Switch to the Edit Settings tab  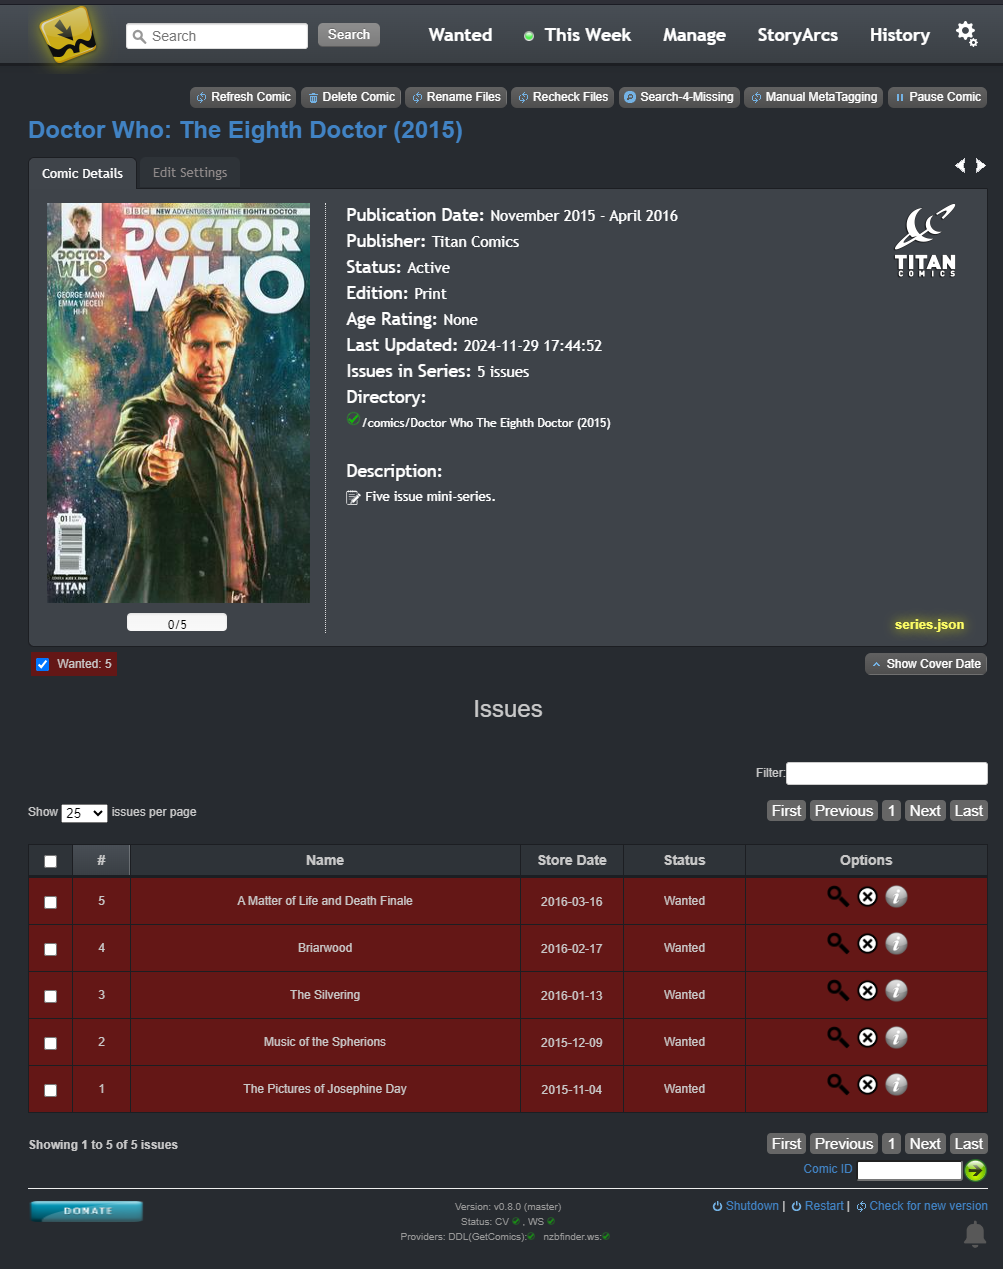tap(190, 173)
